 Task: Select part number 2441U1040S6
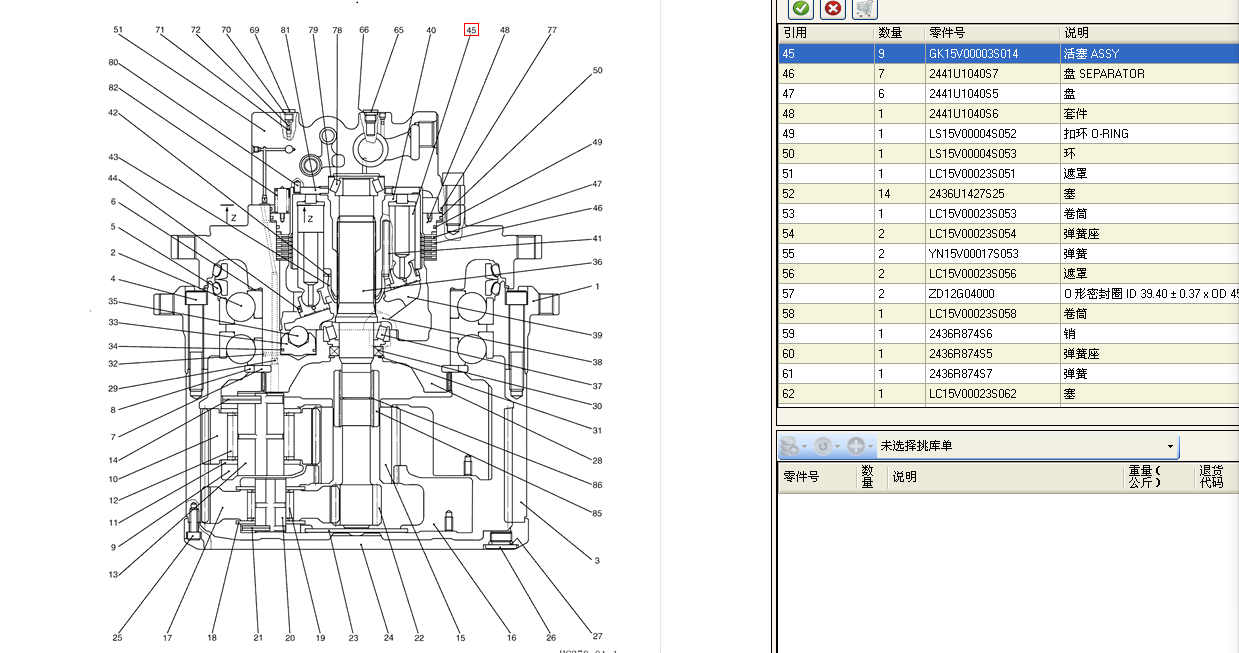coord(962,114)
